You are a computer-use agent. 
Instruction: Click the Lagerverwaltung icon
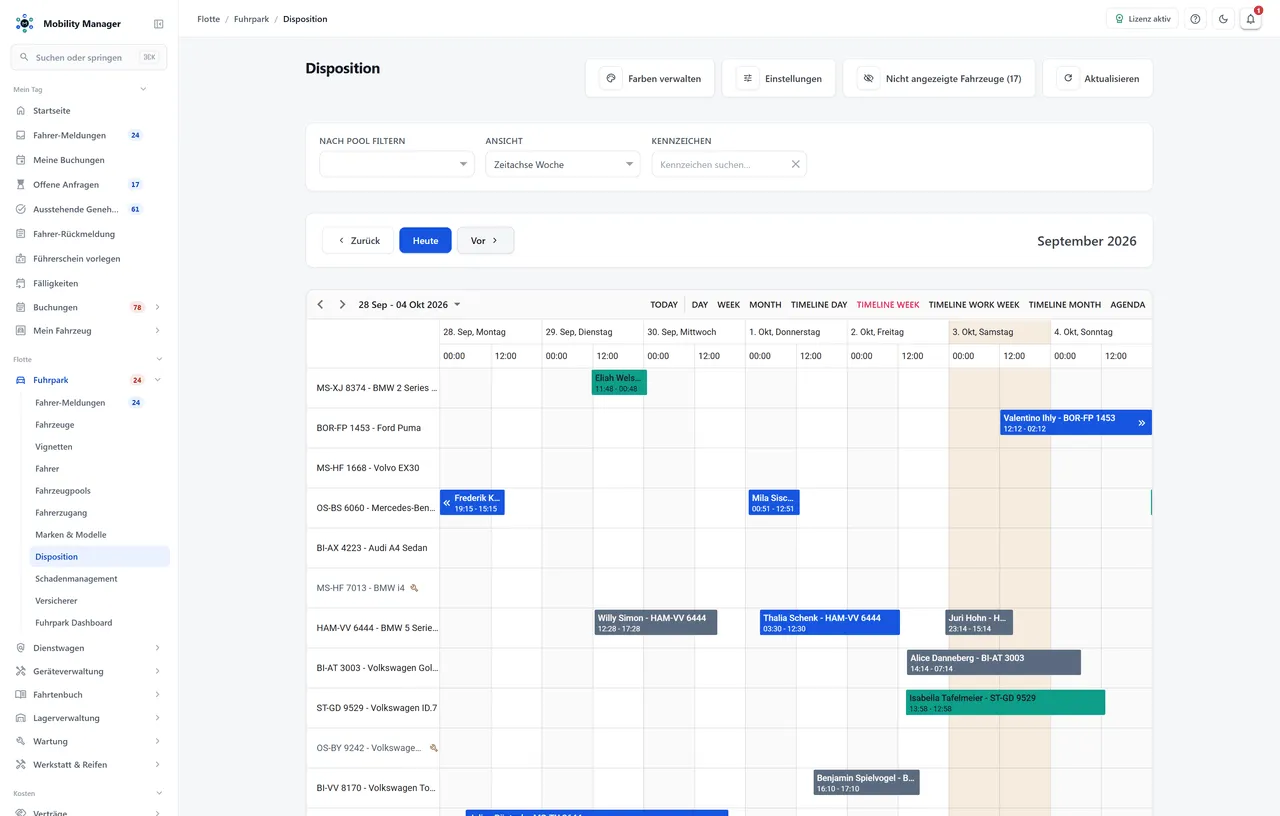tap(21, 718)
